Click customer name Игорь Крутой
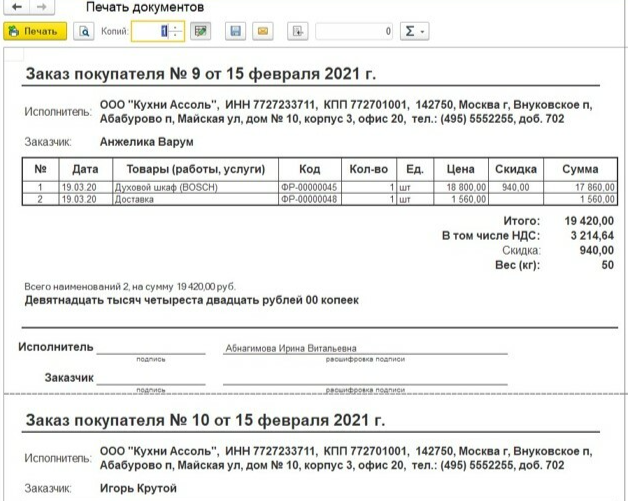628x501 pixels. [138, 489]
